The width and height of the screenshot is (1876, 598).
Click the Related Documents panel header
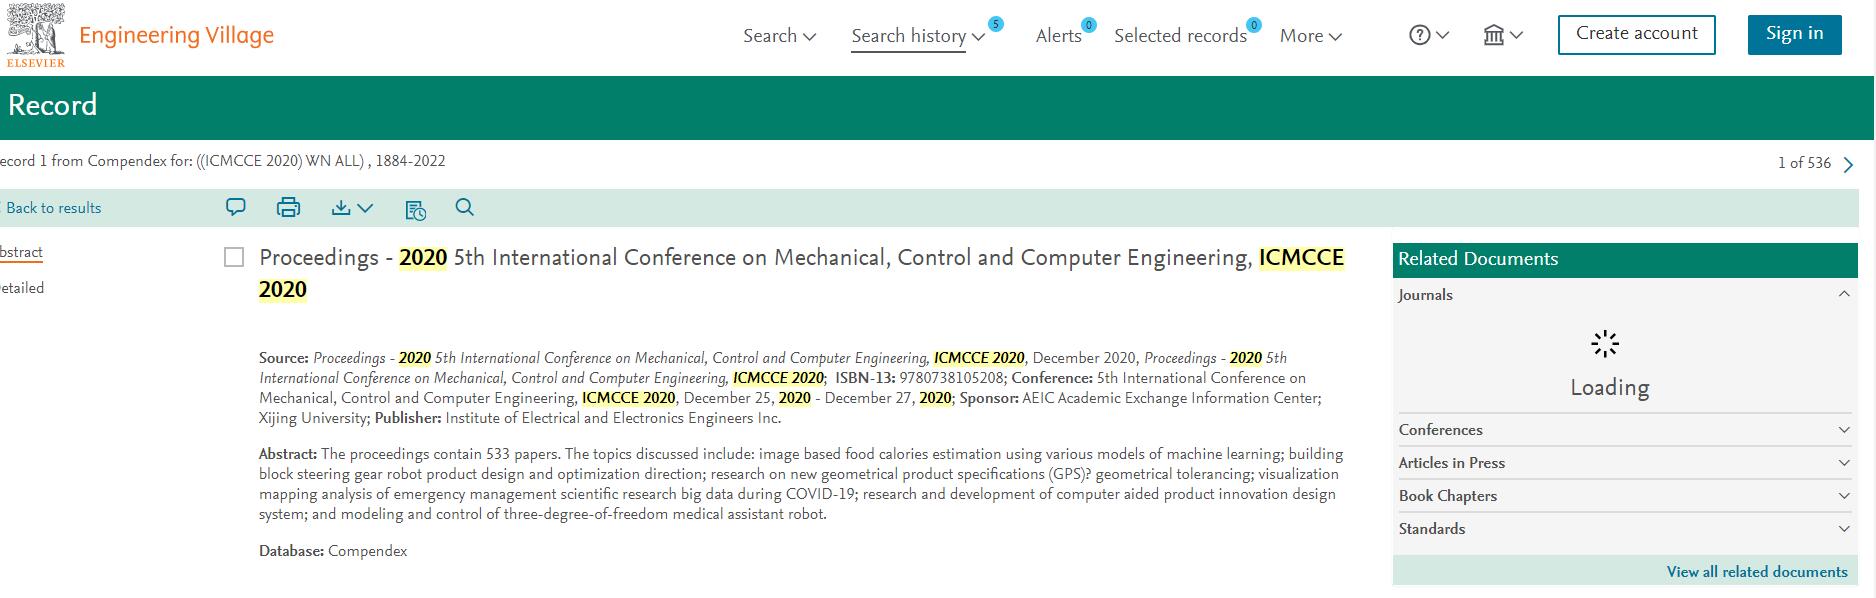click(1625, 259)
